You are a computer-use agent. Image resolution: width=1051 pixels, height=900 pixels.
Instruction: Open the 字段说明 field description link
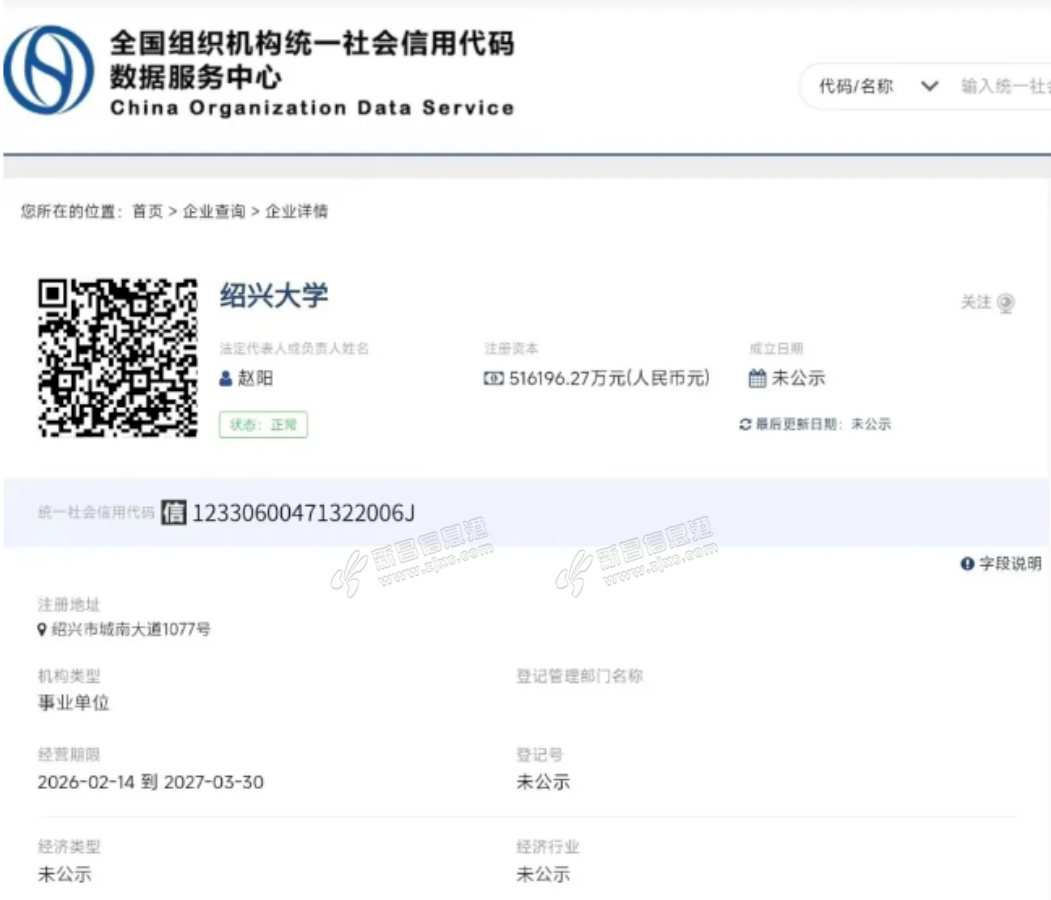click(1009, 564)
